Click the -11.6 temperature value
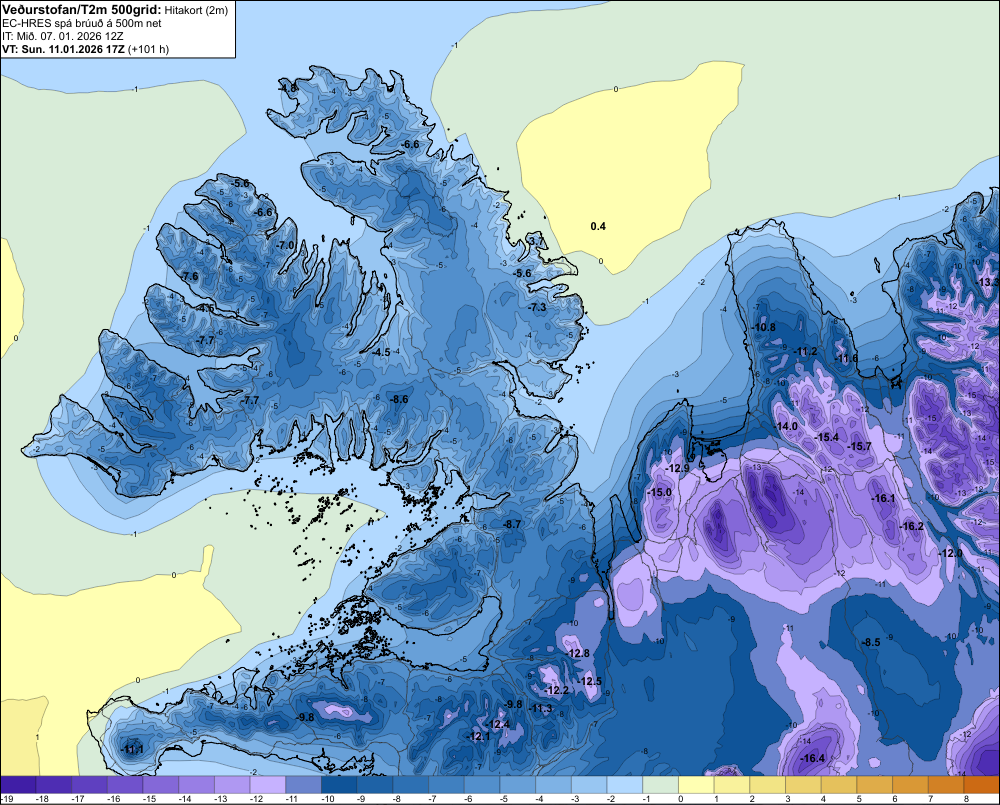This screenshot has height=805, width=1000. [x=847, y=358]
